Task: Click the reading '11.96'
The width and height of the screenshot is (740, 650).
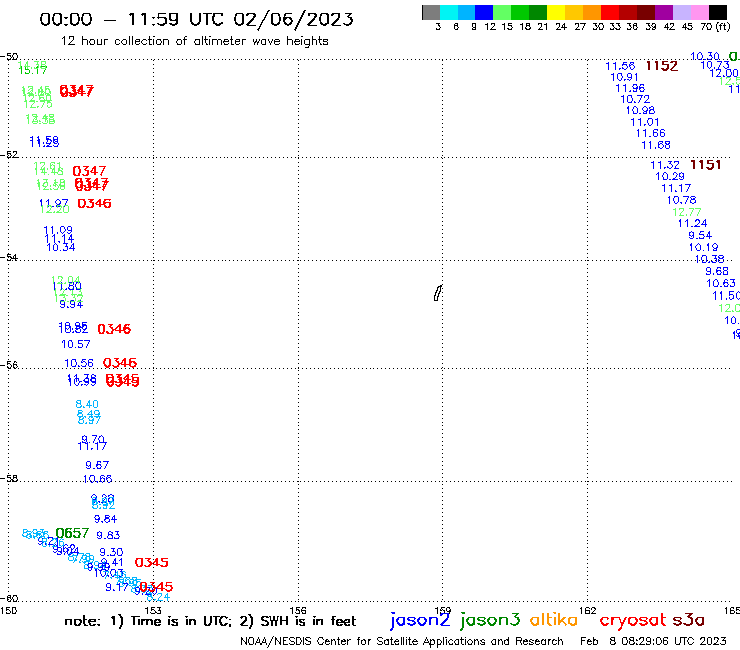Action: click(x=630, y=88)
